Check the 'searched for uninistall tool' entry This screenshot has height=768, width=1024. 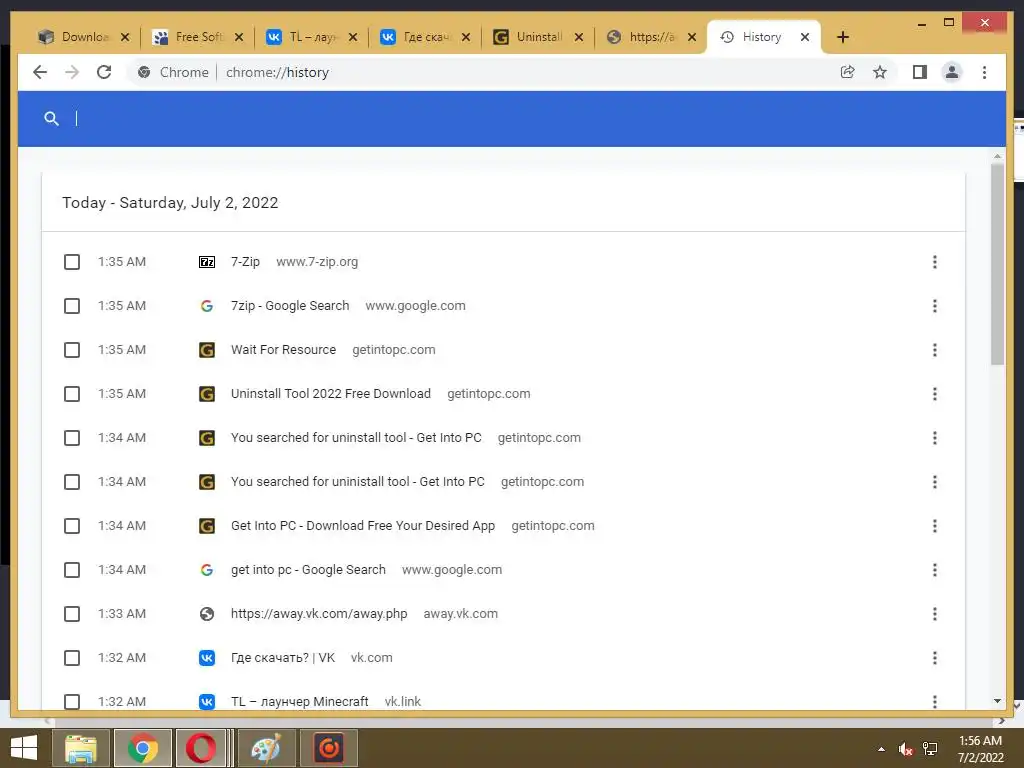tap(72, 482)
